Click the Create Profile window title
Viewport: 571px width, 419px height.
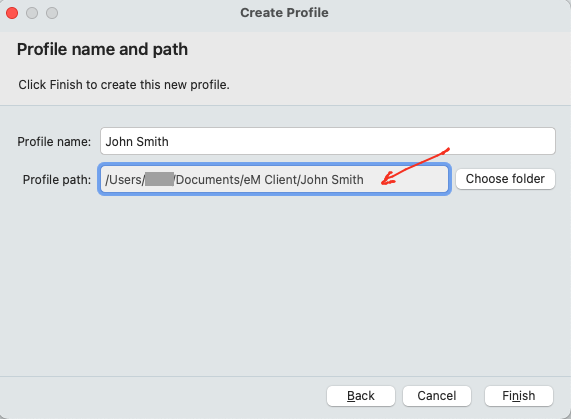coord(284,13)
